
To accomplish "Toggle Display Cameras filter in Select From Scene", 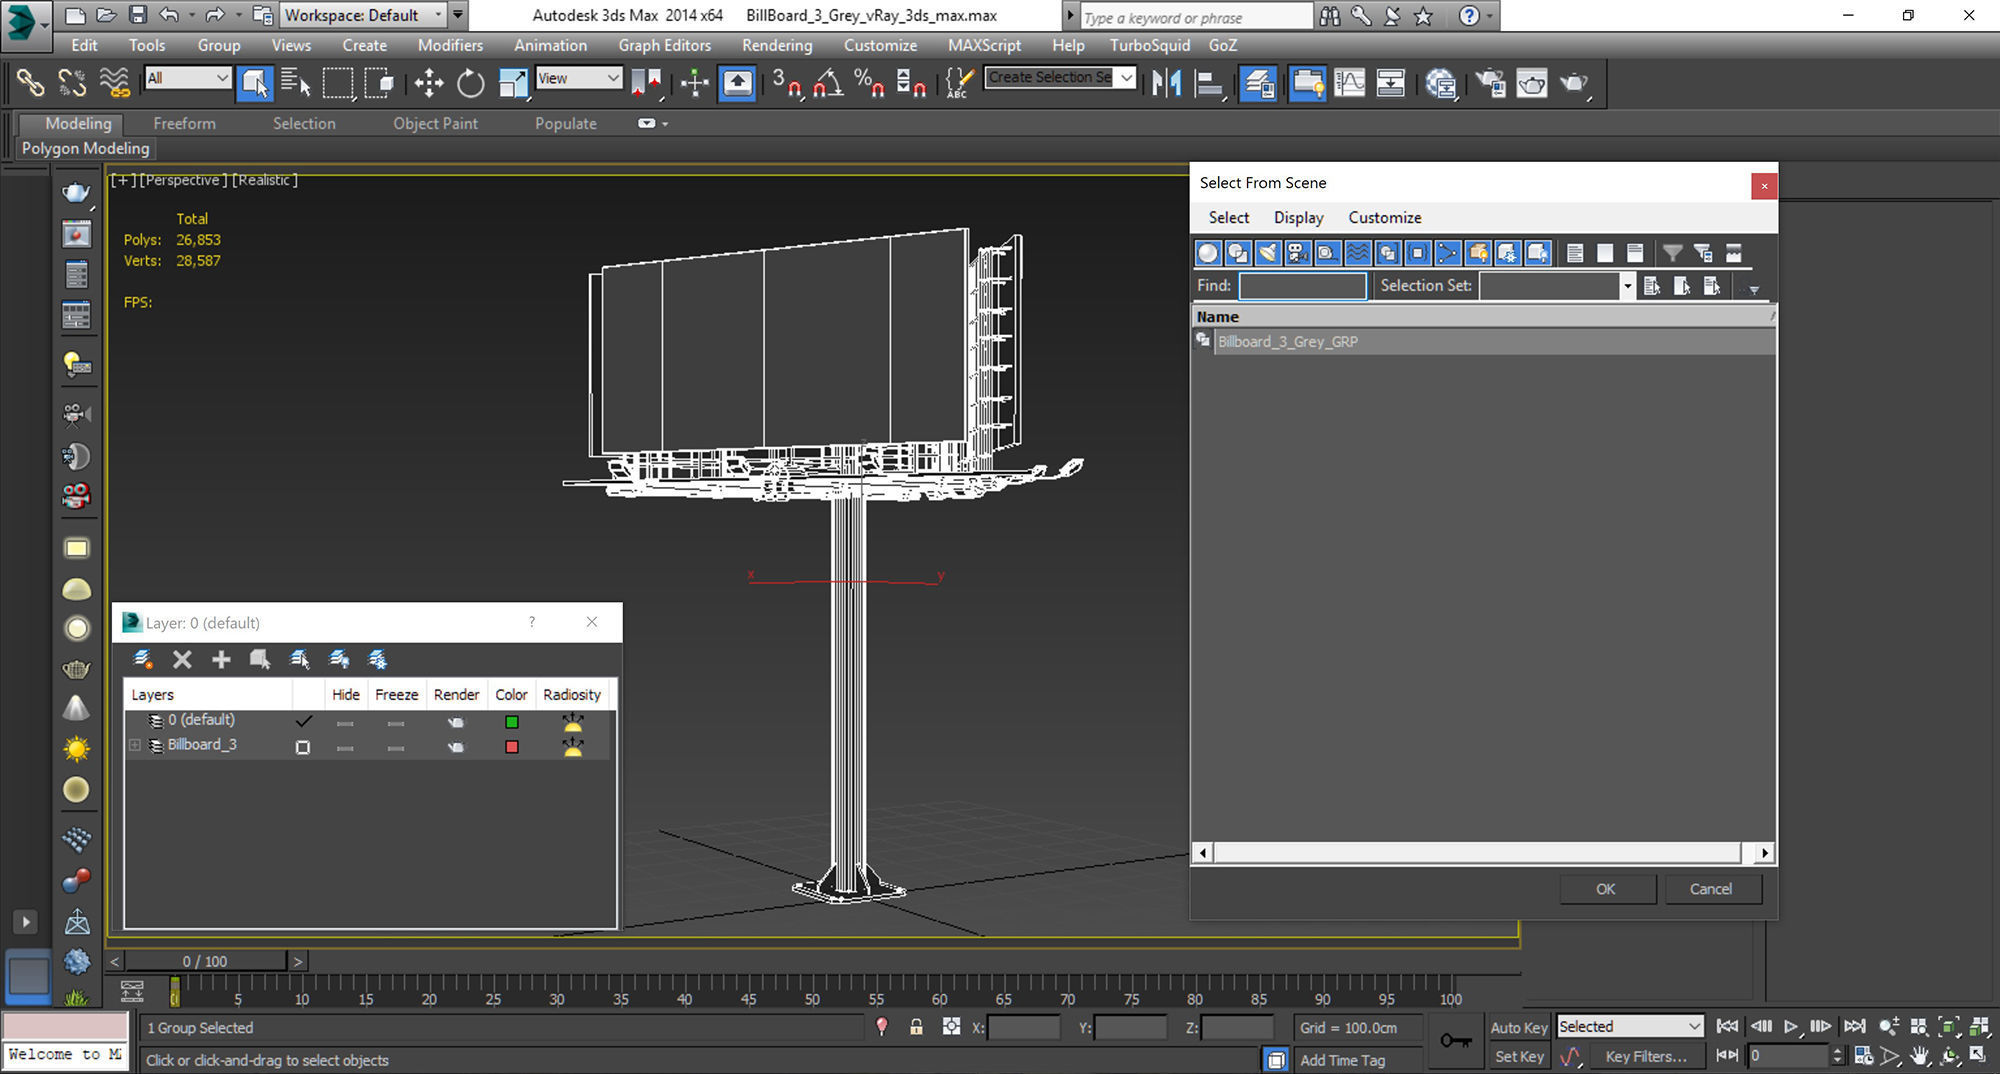I will click(1298, 253).
